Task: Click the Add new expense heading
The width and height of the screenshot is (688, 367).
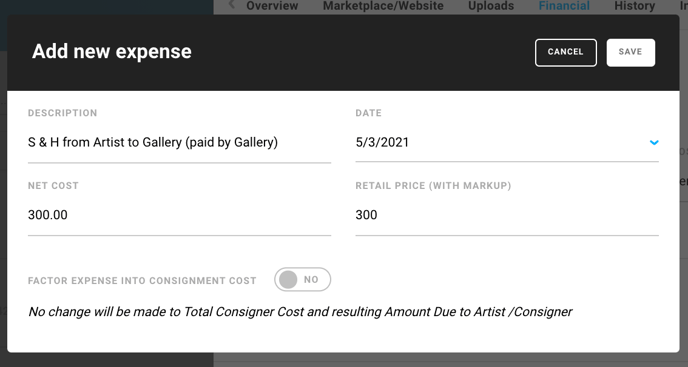Action: tap(112, 51)
